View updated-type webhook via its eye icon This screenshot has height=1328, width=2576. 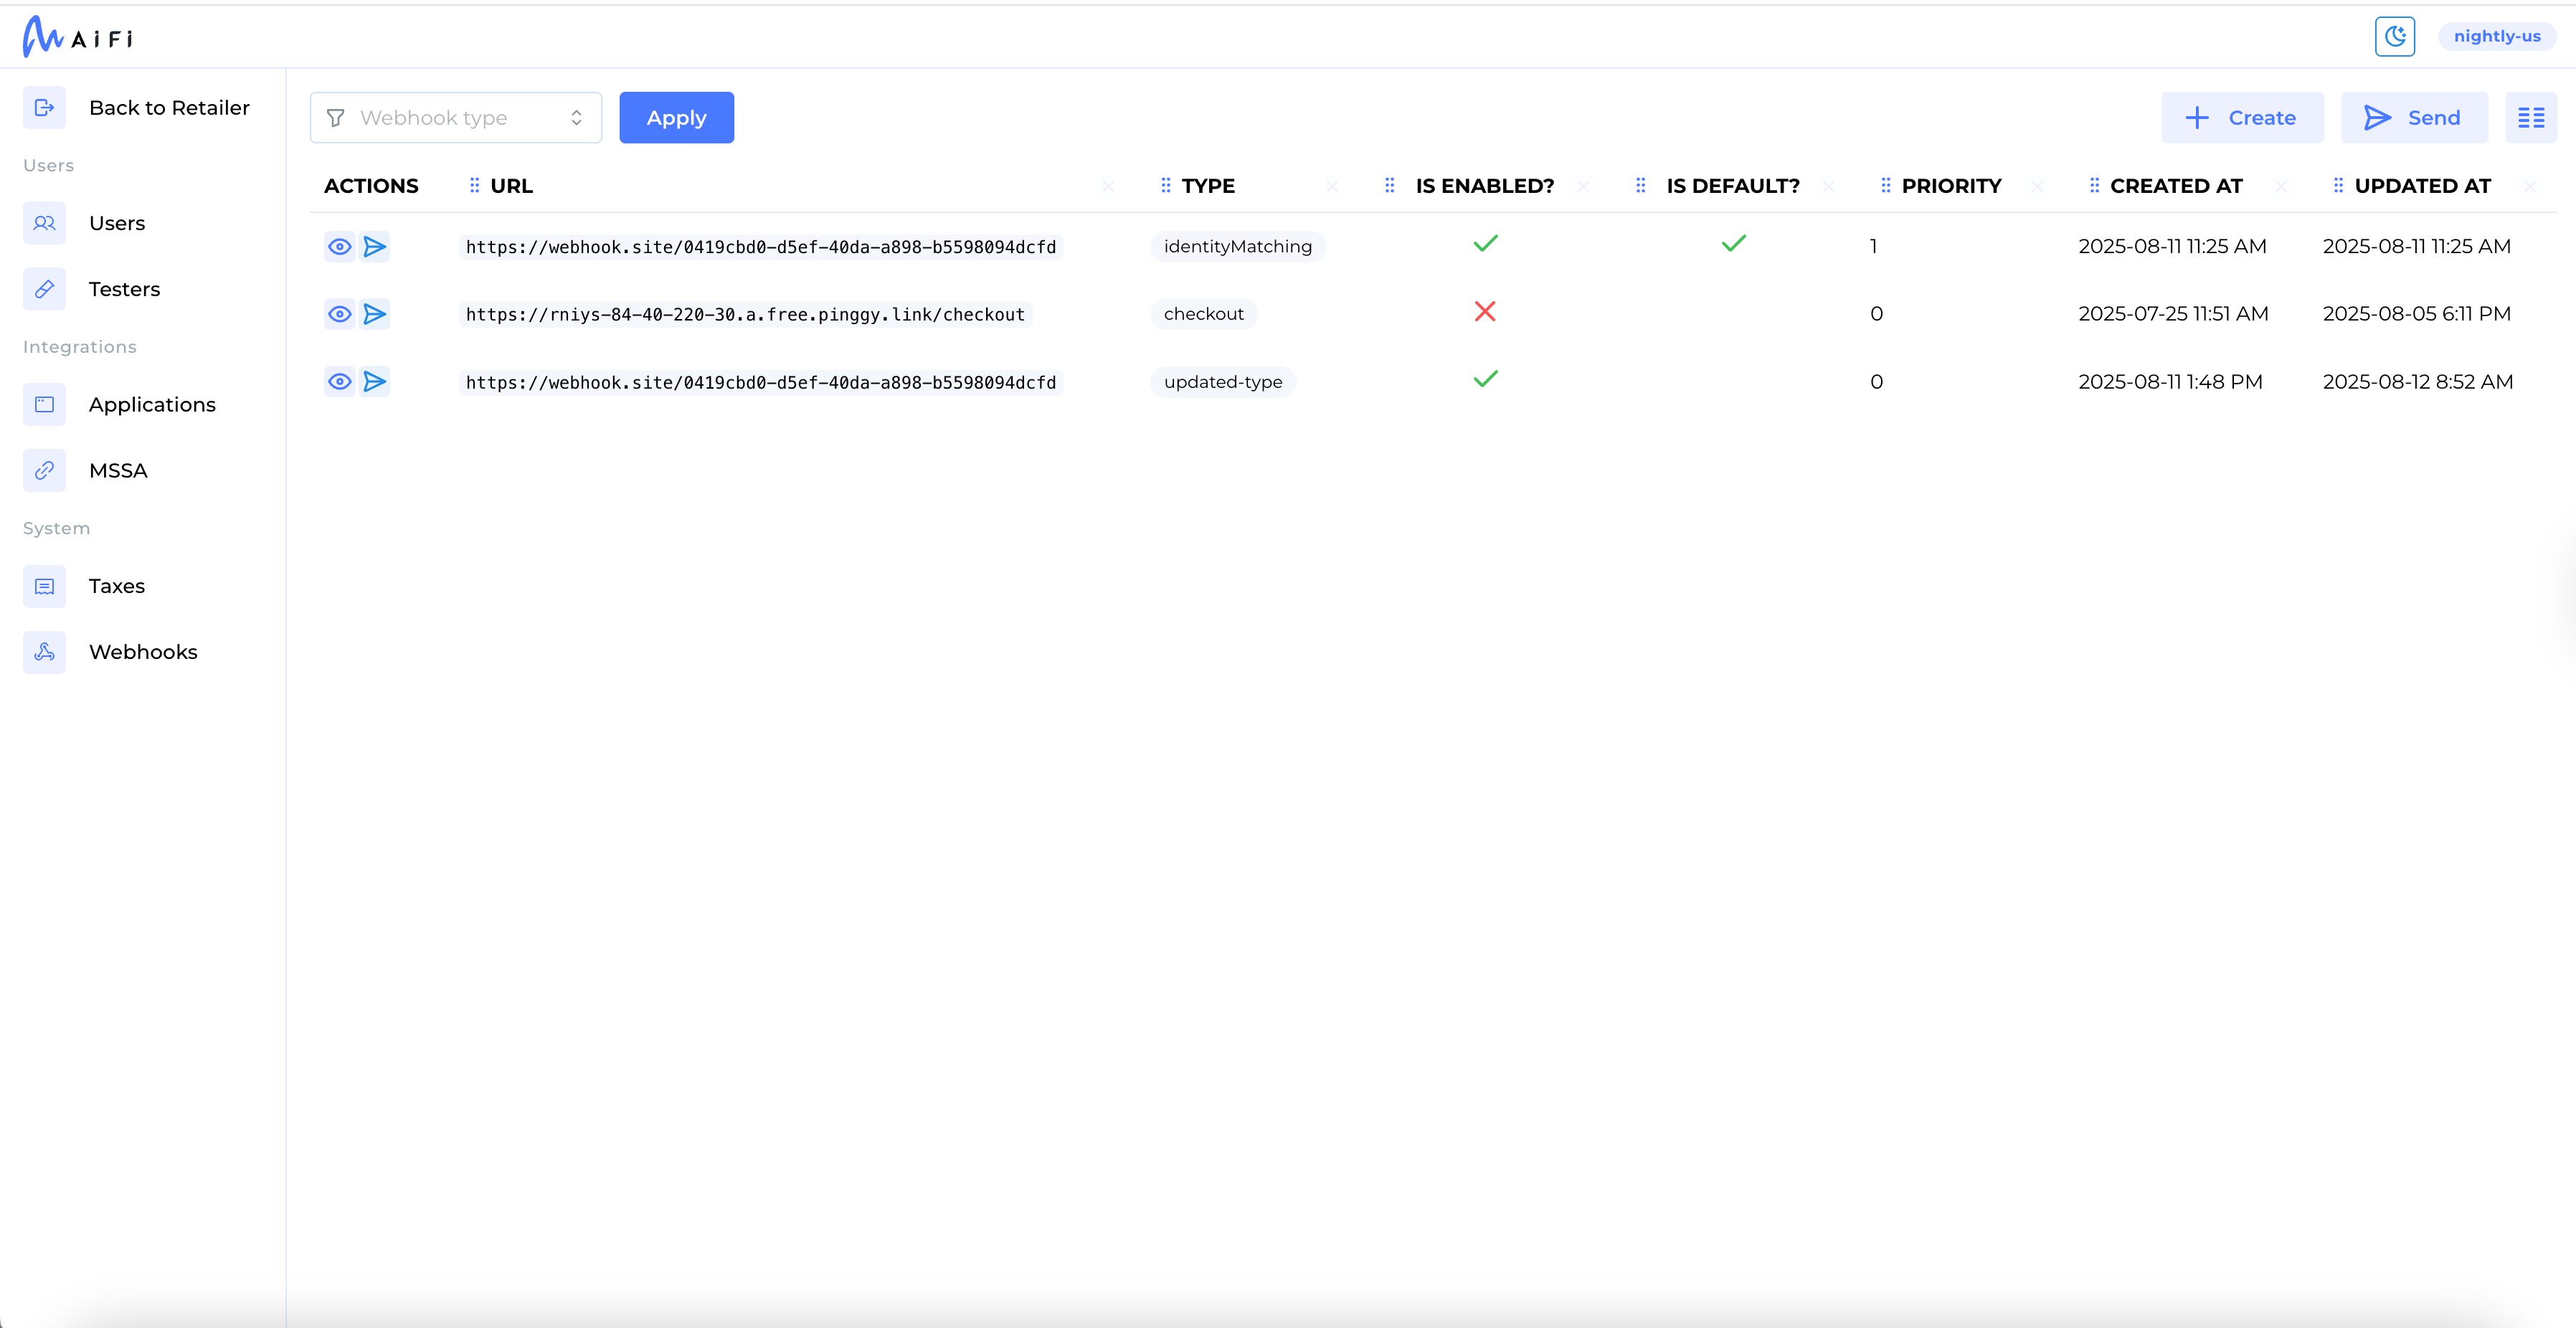coord(340,381)
